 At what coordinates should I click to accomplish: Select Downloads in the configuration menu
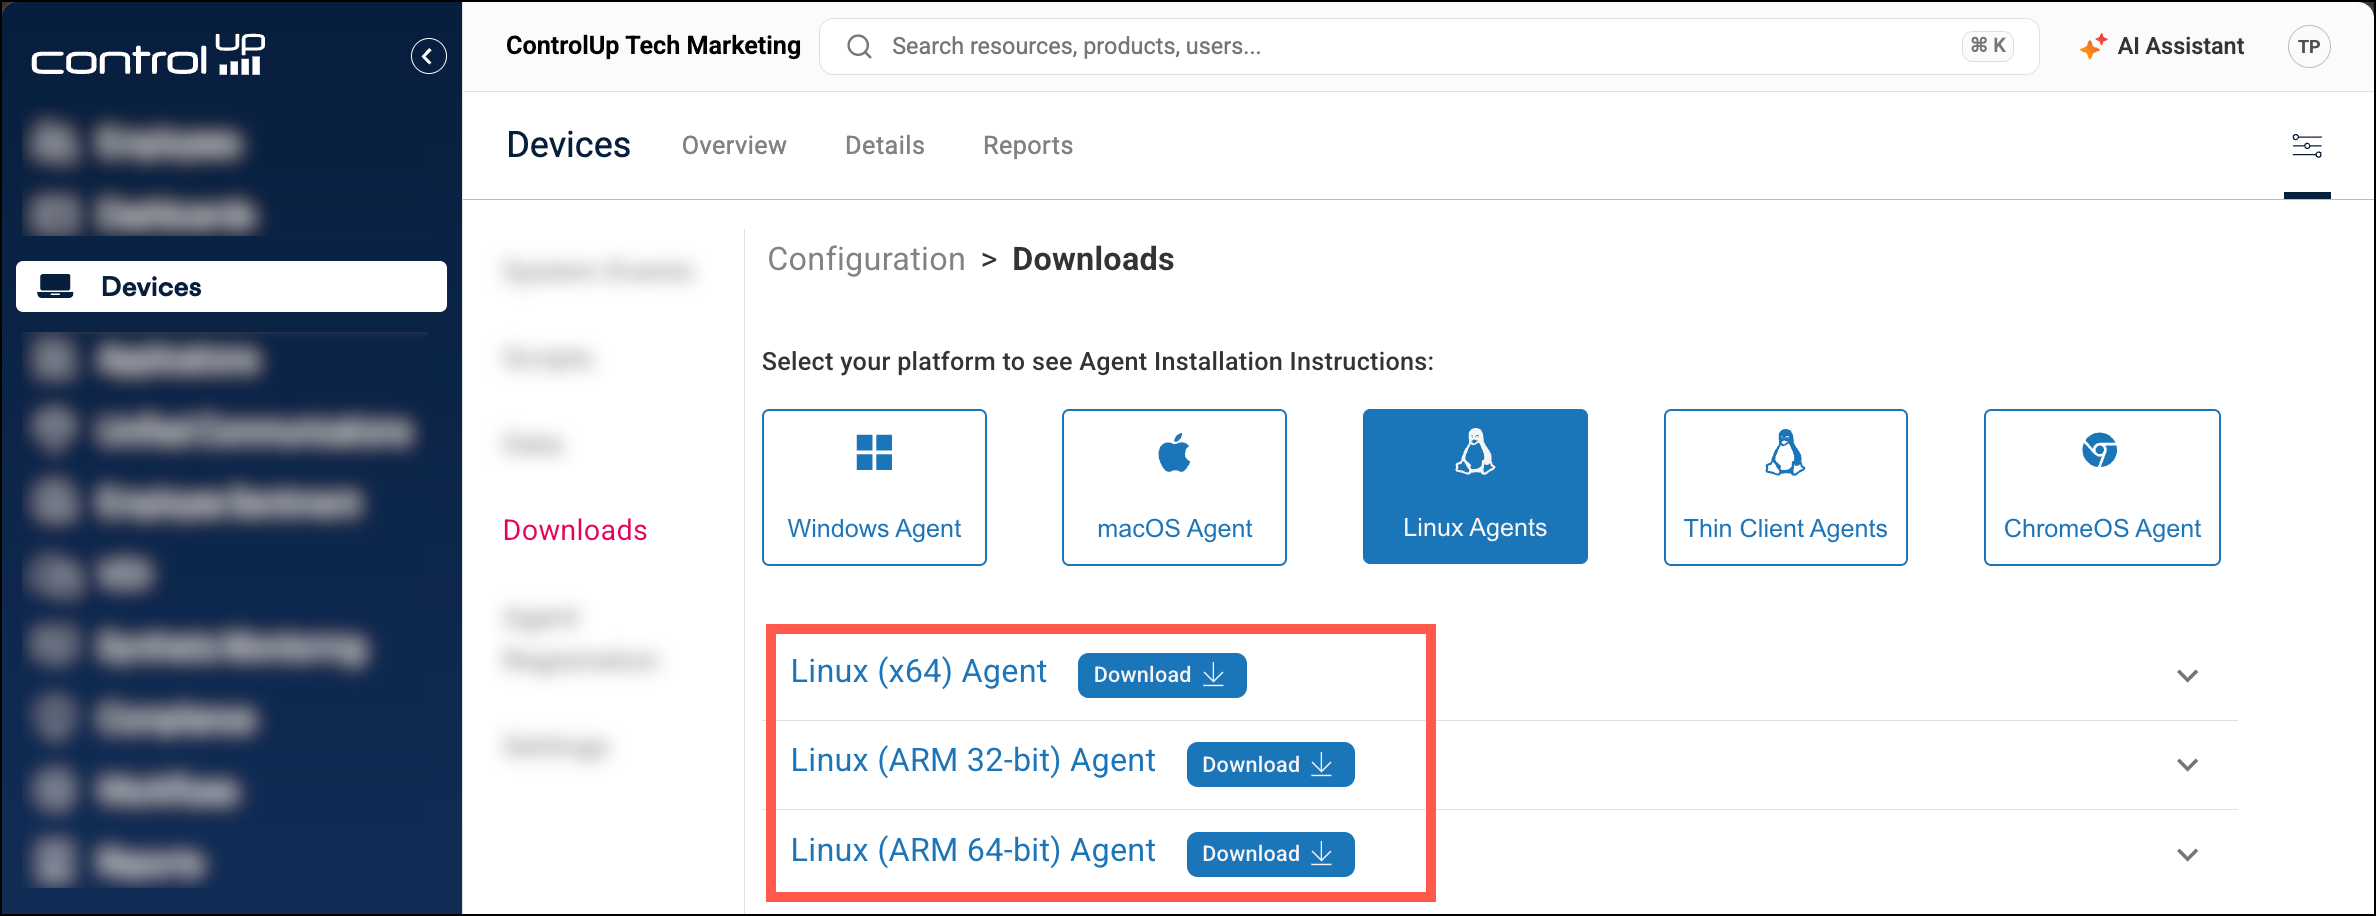tap(575, 530)
